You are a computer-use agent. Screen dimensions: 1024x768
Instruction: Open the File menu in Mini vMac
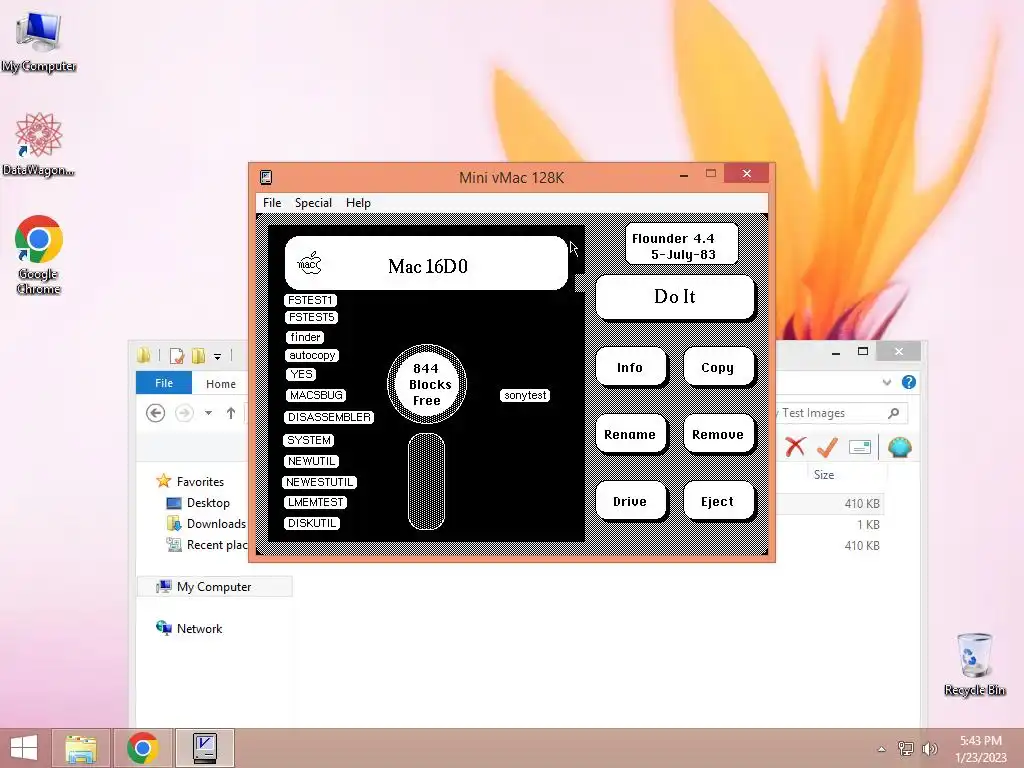click(272, 203)
